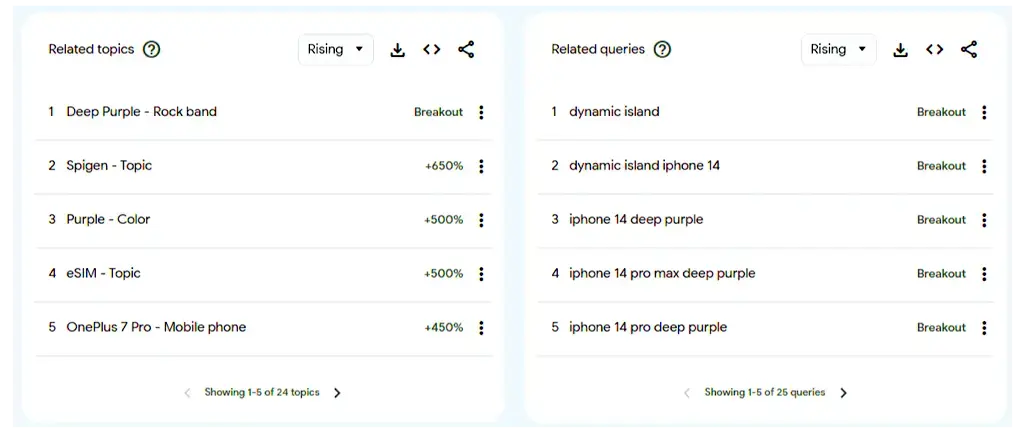The width and height of the screenshot is (1024, 432).
Task: Open iphone 14 deep purple query
Action: [636, 220]
